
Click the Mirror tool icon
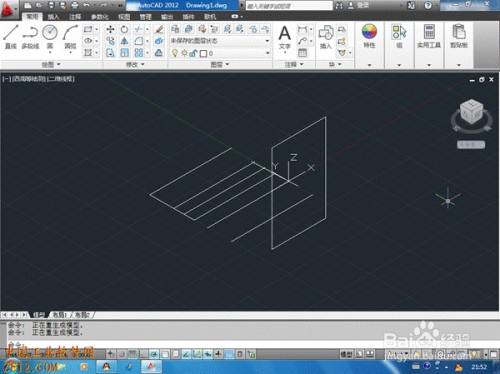click(x=124, y=41)
